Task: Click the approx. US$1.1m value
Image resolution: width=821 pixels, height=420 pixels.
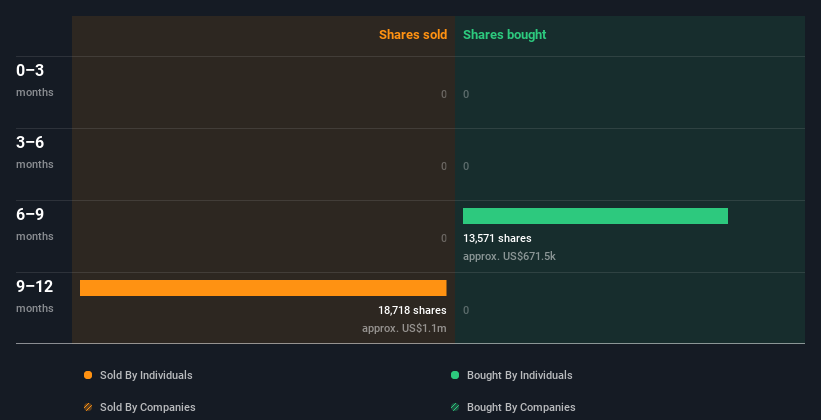Action: [x=404, y=328]
